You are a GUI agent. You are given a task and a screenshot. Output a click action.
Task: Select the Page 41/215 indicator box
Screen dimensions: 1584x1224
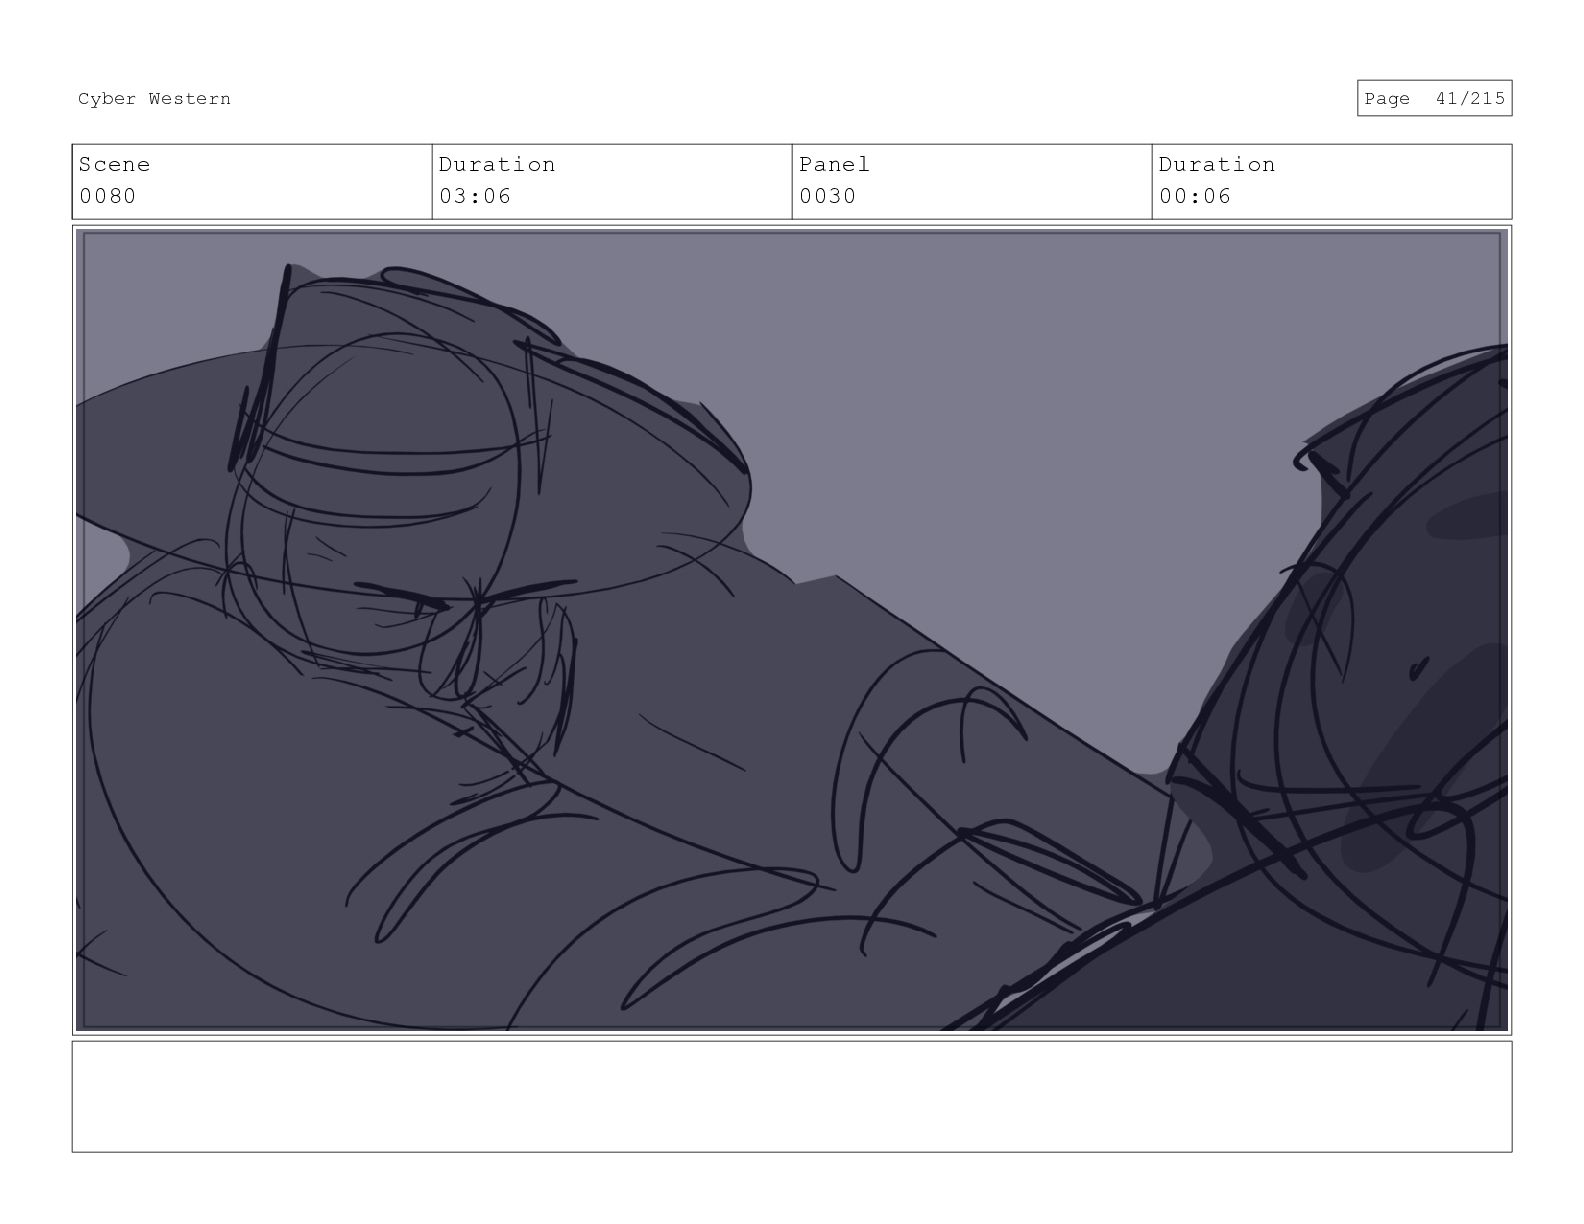point(1434,98)
